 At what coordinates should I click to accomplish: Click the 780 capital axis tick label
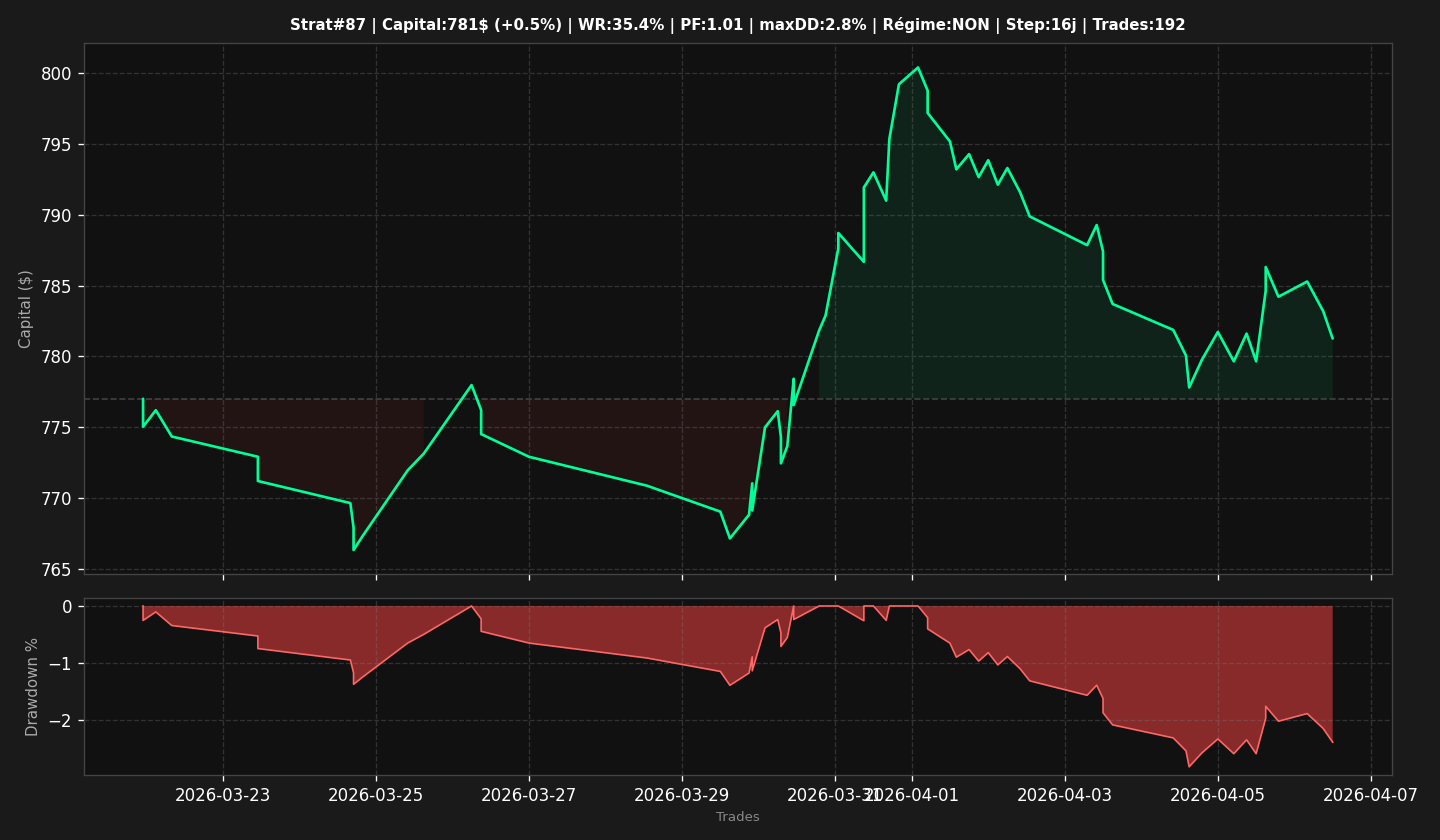[x=58, y=357]
